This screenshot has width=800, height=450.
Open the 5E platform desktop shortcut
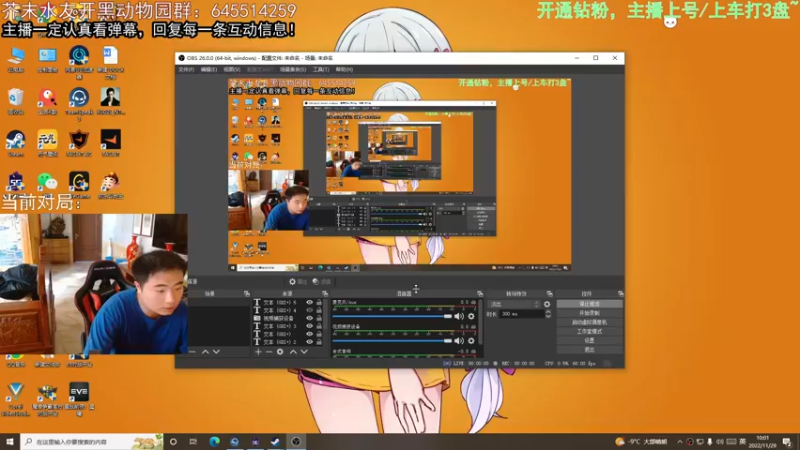[16, 184]
